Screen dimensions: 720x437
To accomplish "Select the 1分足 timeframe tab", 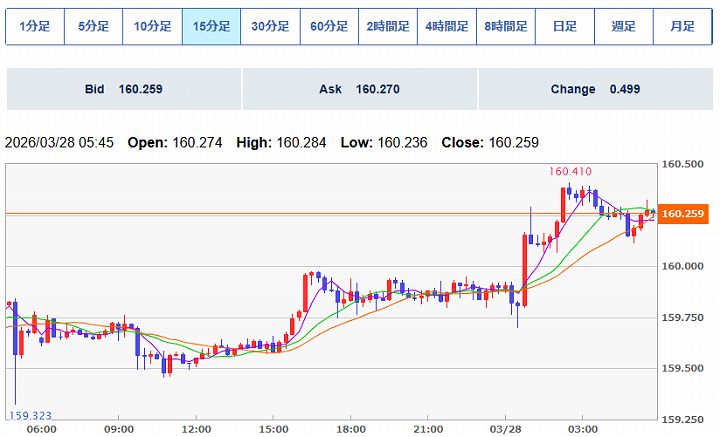I will tap(34, 27).
